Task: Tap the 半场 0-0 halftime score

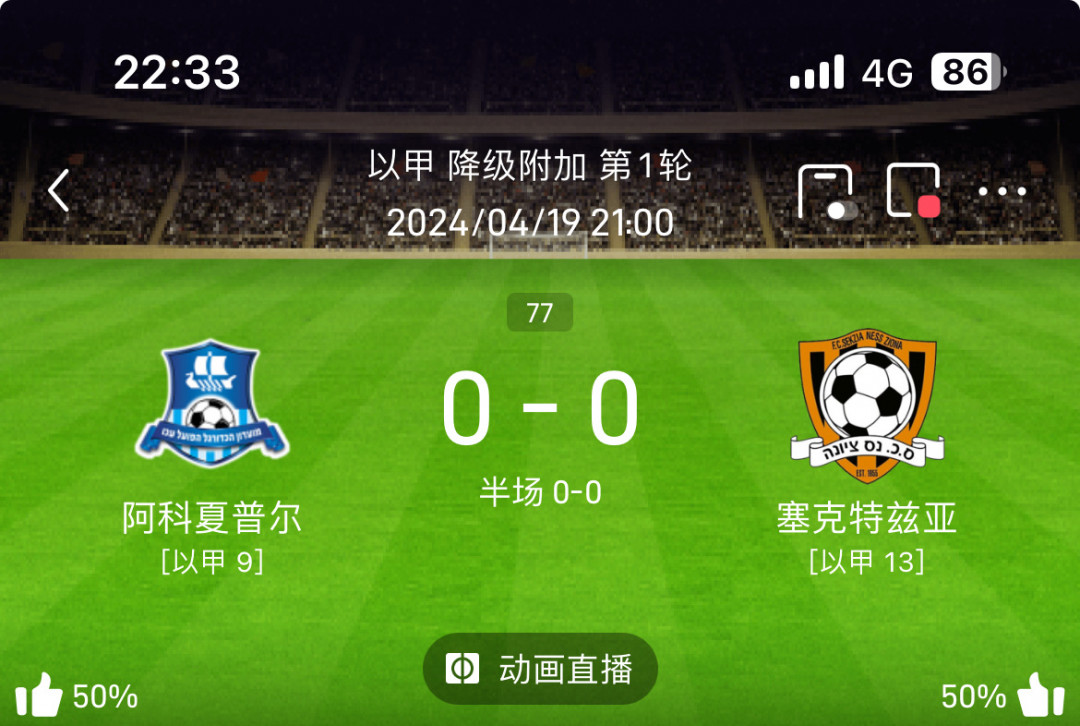Action: [x=541, y=492]
